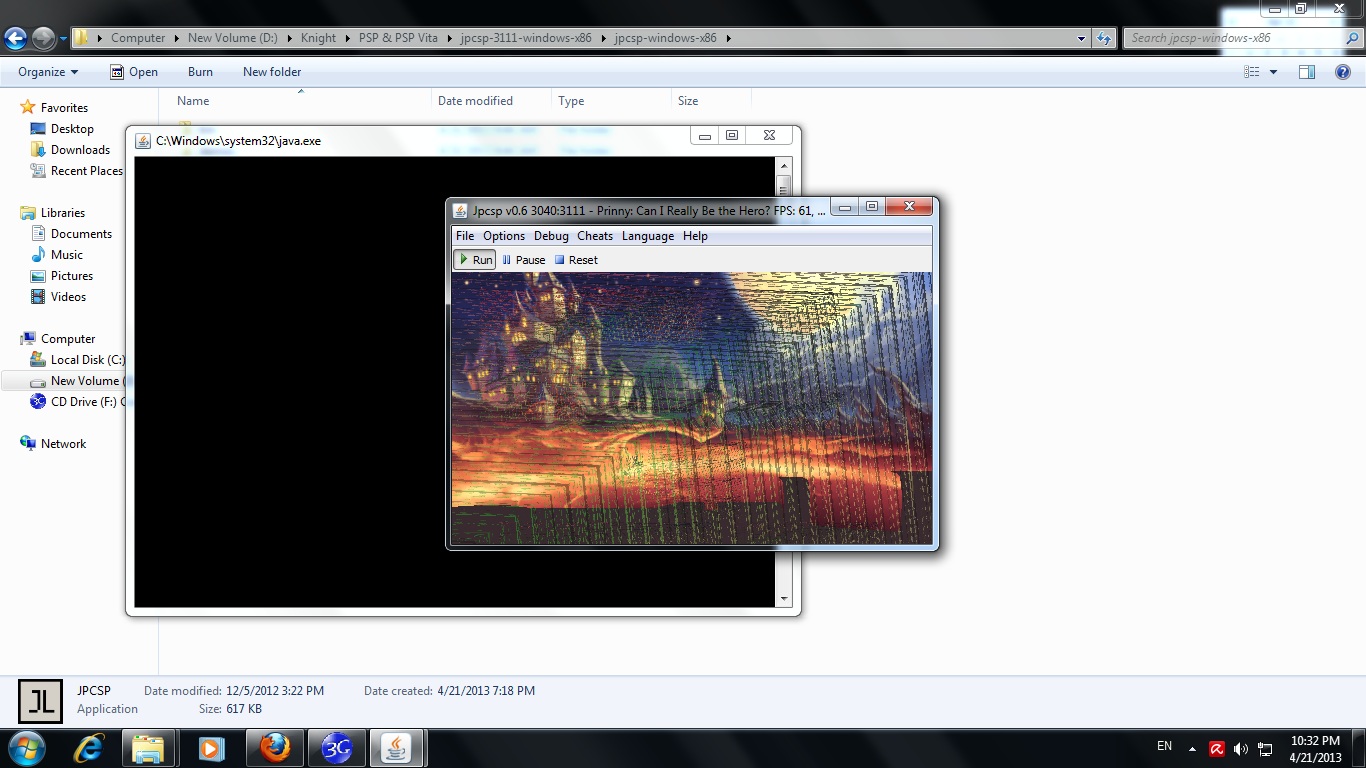Click the Windows Media Player taskbar icon
The height and width of the screenshot is (768, 1366).
(x=211, y=748)
